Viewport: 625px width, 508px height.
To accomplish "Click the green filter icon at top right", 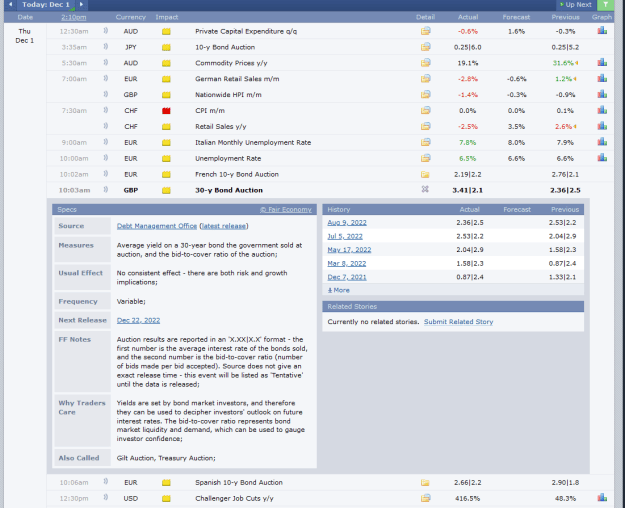I will [605, 5].
